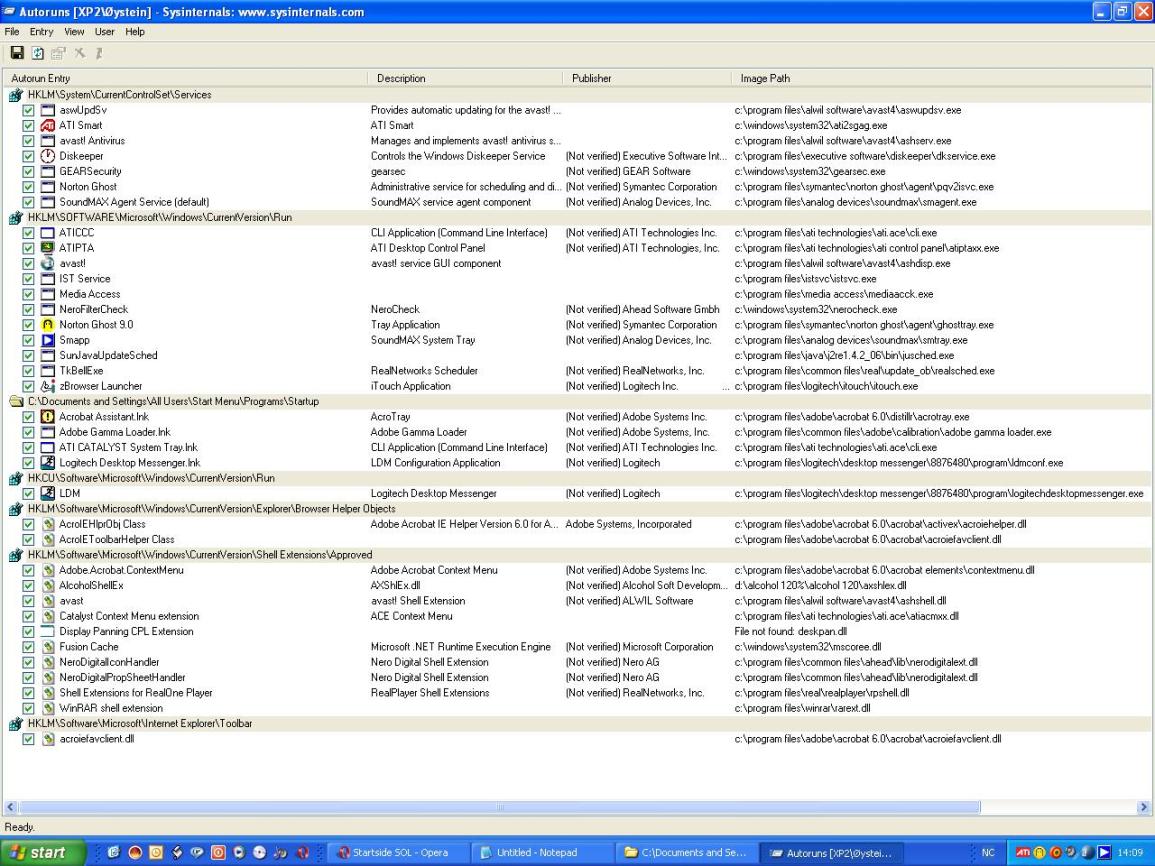Select "Catalyst Context Menu extension" entry
The height and width of the screenshot is (866, 1155).
[x=129, y=616]
